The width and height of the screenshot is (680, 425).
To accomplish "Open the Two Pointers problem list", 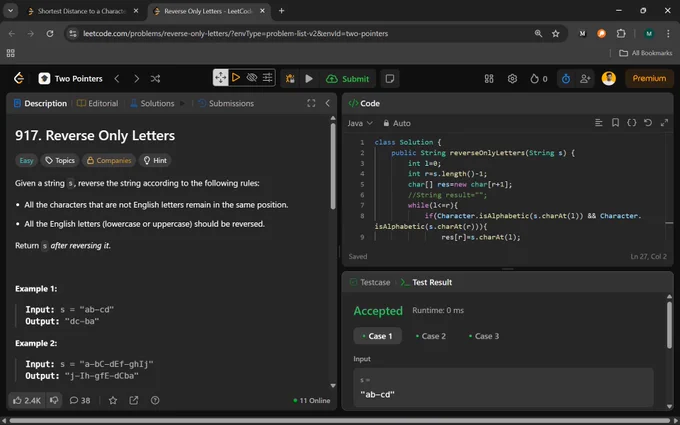I will pyautogui.click(x=71, y=78).
